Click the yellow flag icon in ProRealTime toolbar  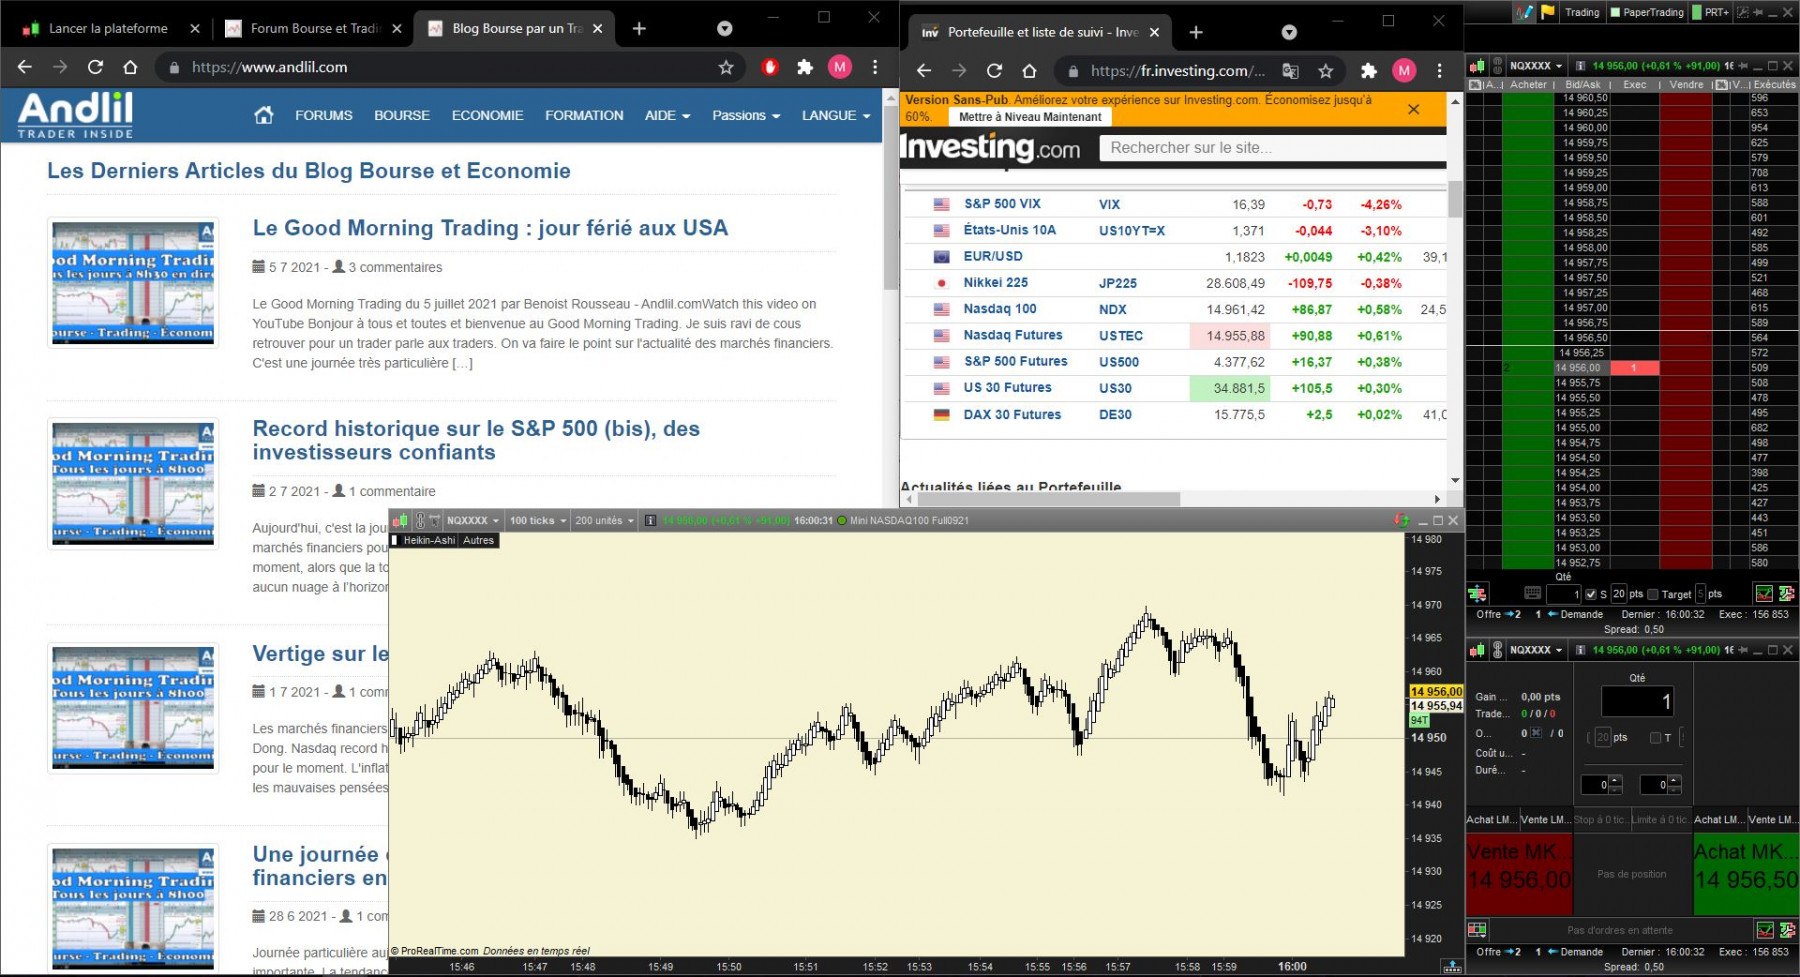[x=1548, y=12]
